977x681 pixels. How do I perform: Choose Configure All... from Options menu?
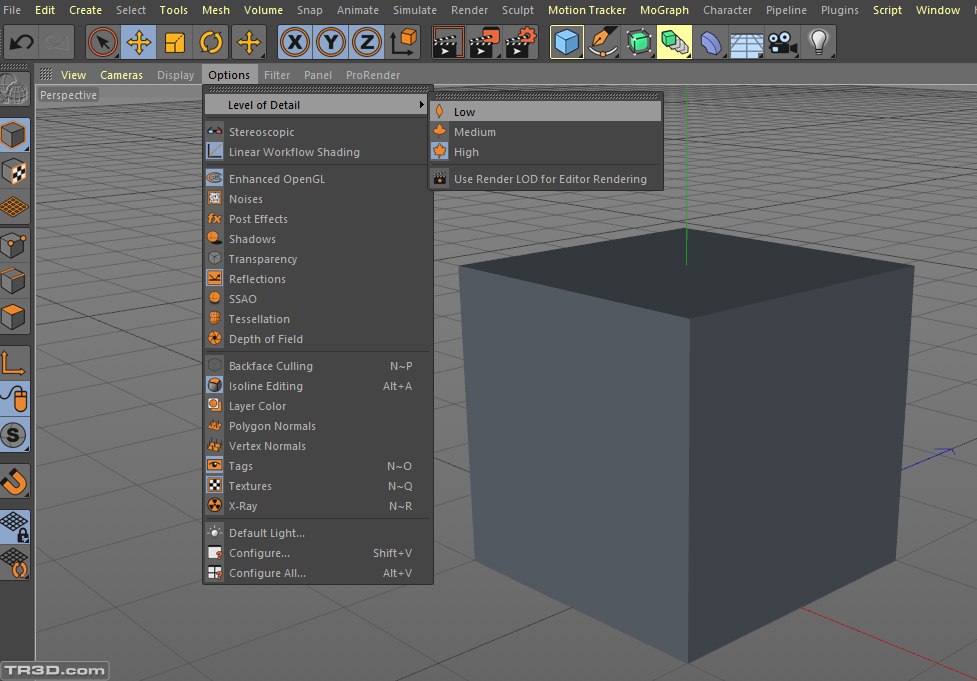[267, 573]
